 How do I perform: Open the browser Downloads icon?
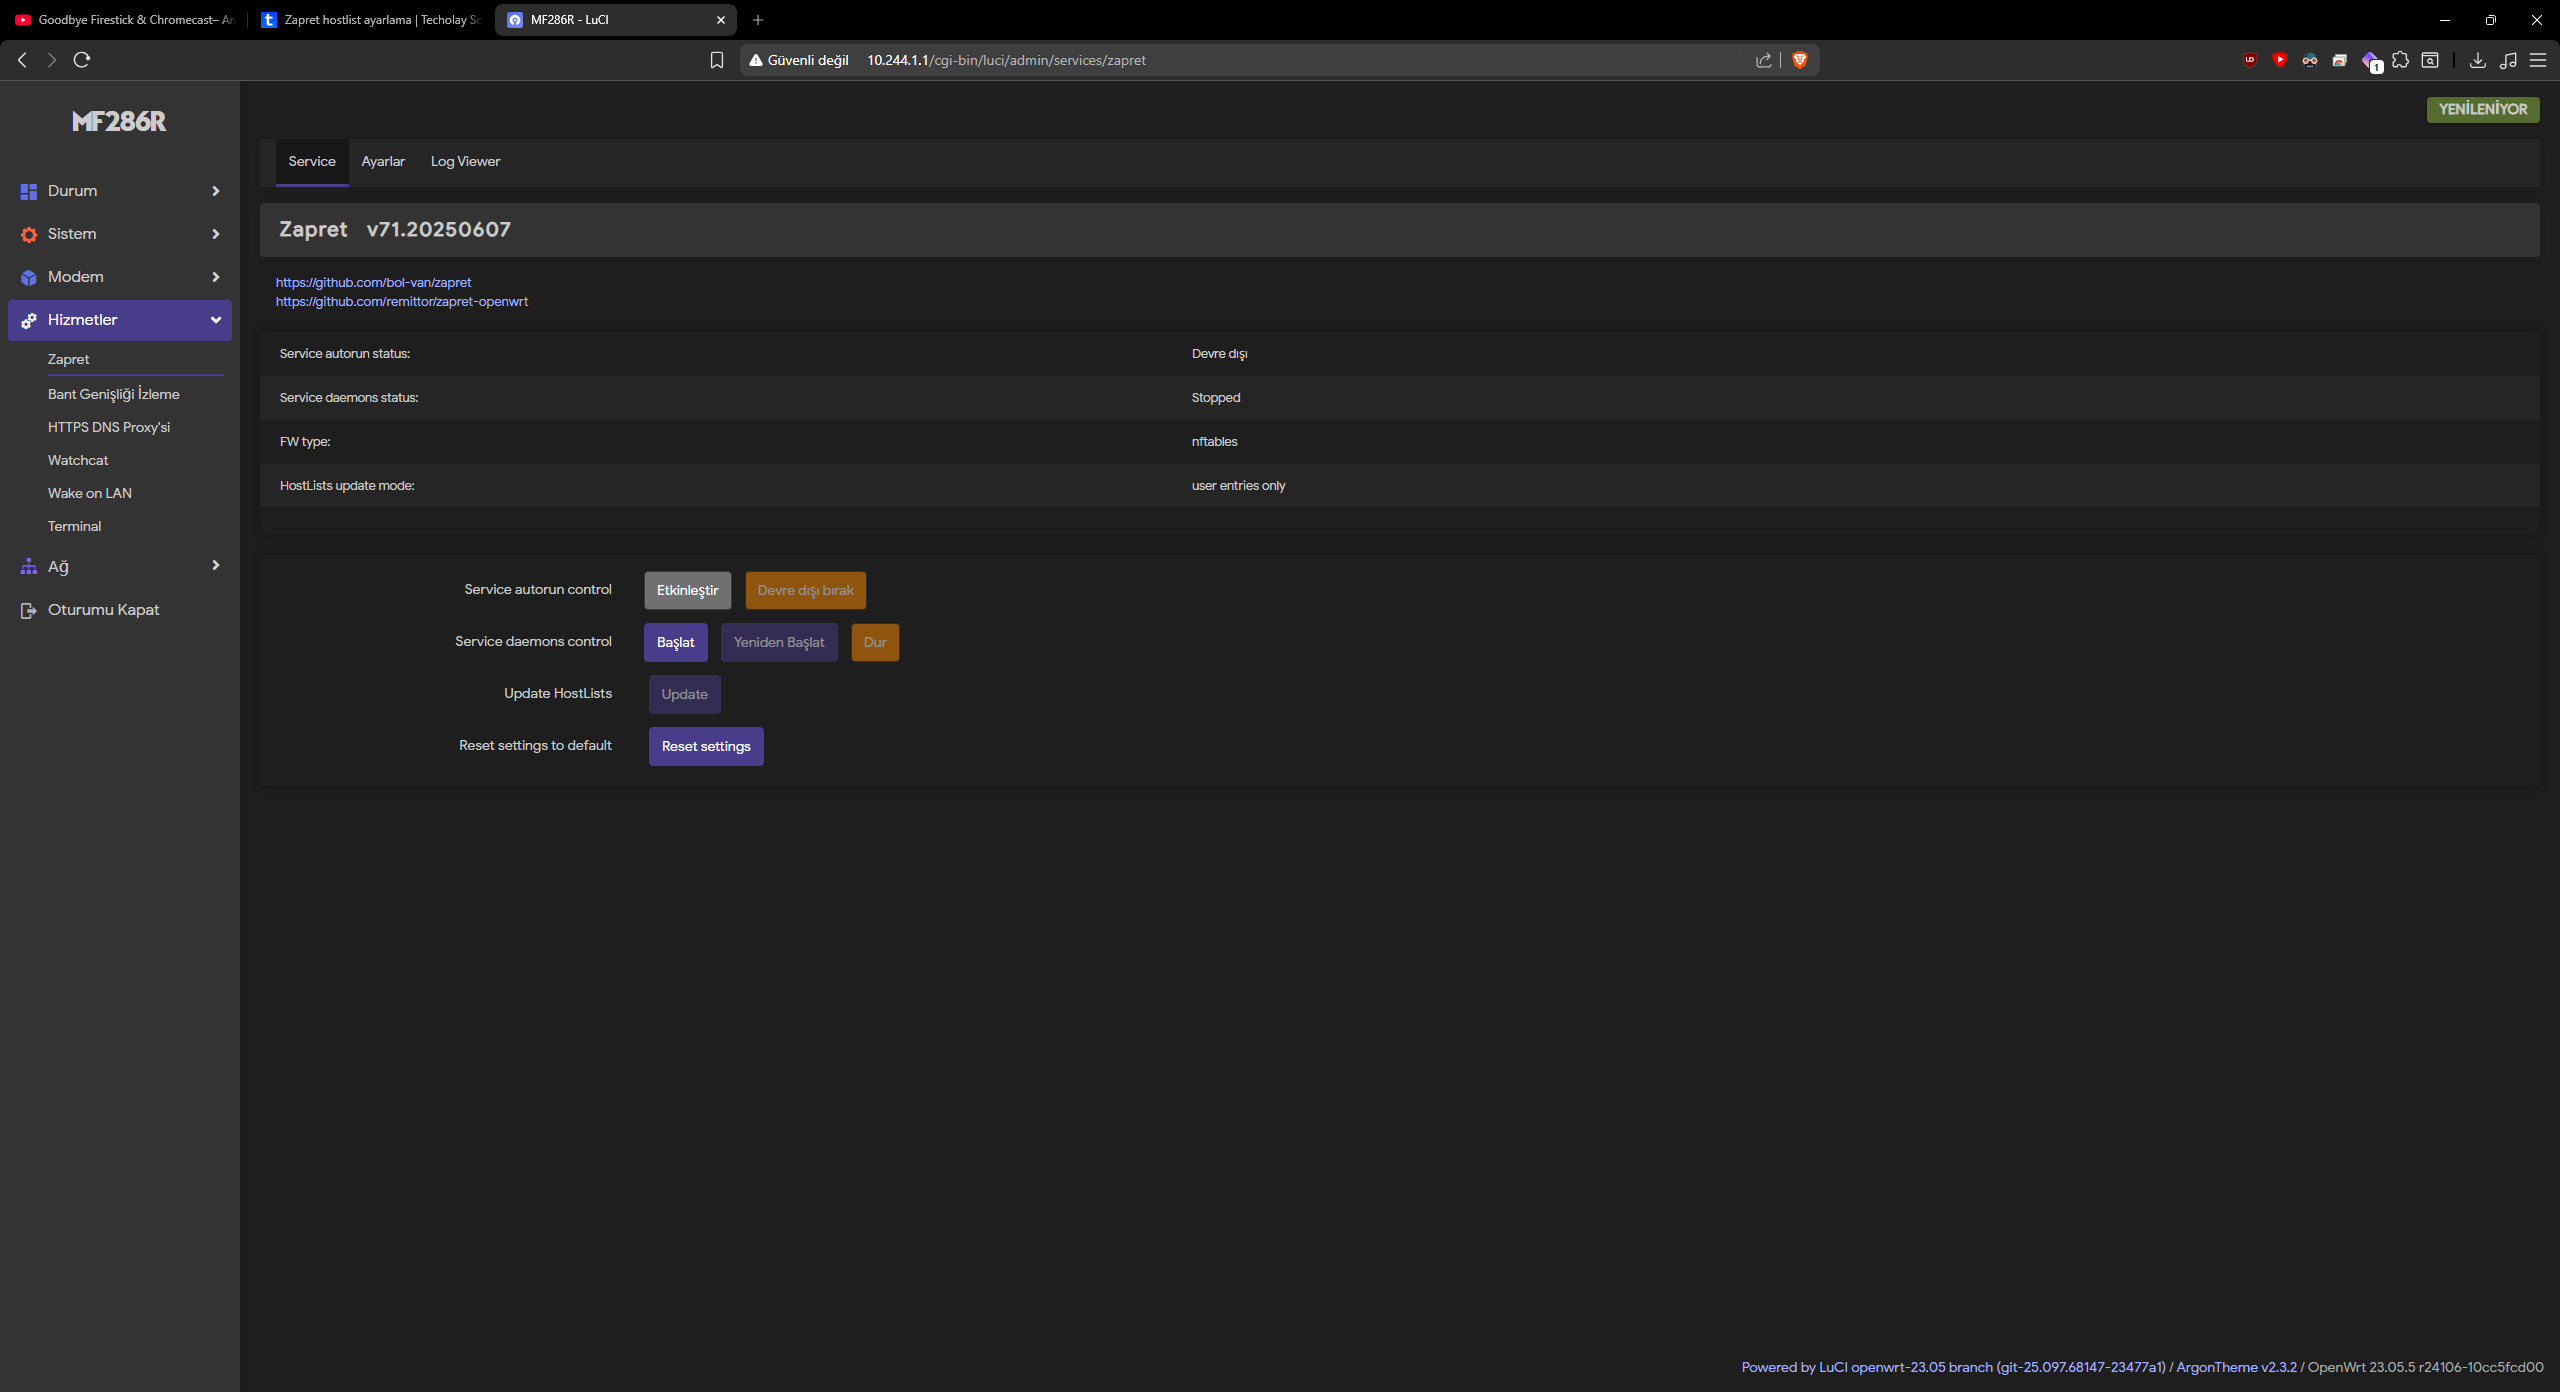(2477, 60)
